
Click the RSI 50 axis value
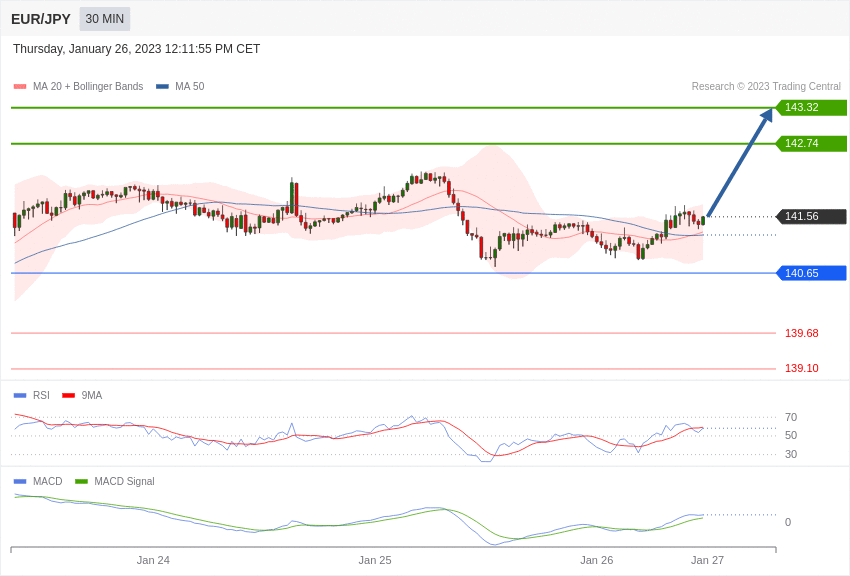coord(791,435)
